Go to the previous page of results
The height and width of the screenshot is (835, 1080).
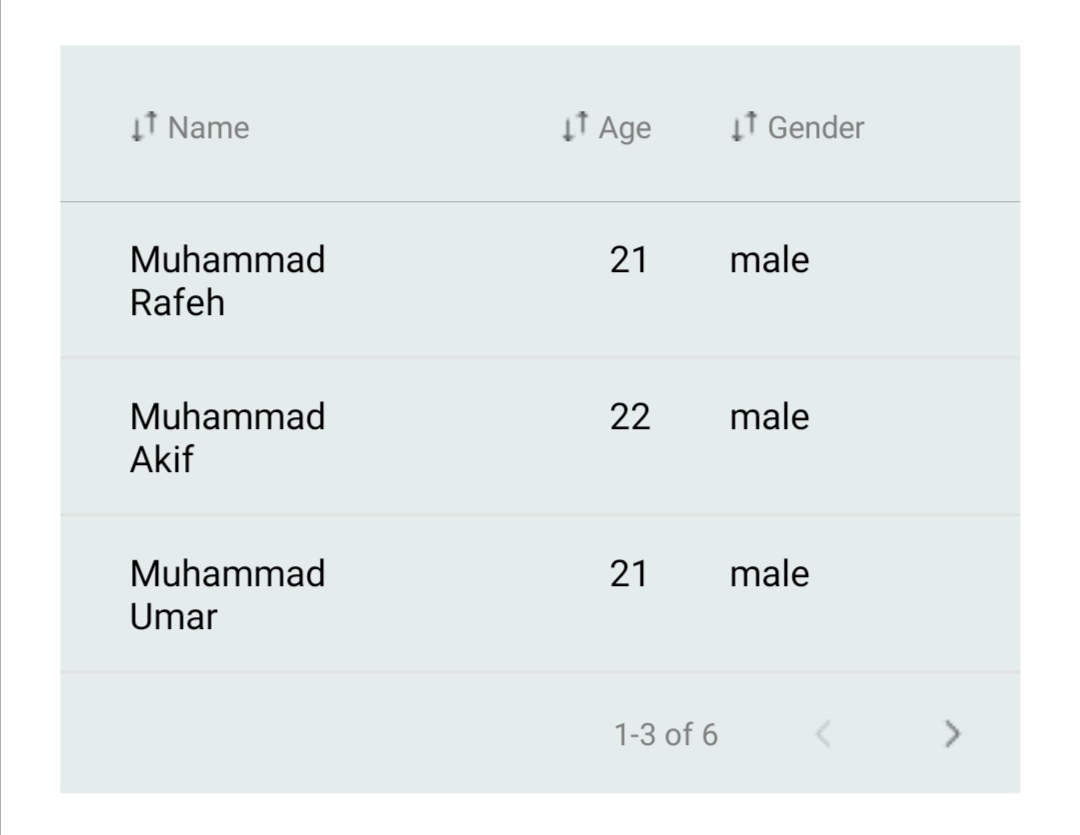[822, 735]
